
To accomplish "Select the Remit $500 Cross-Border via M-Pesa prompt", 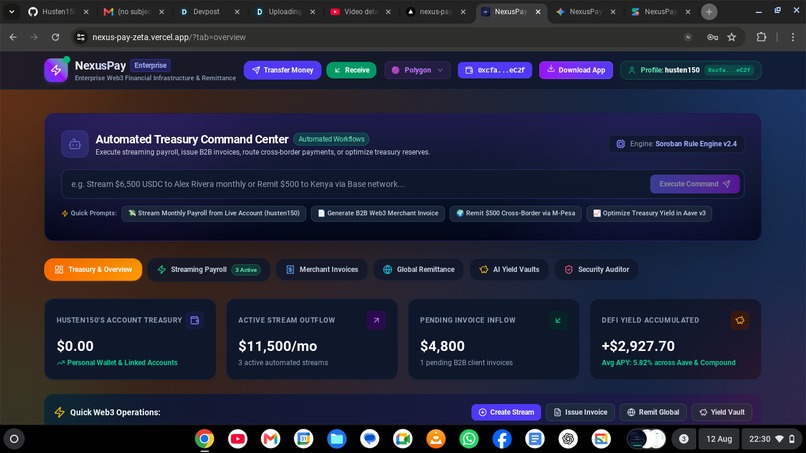I will pyautogui.click(x=516, y=213).
